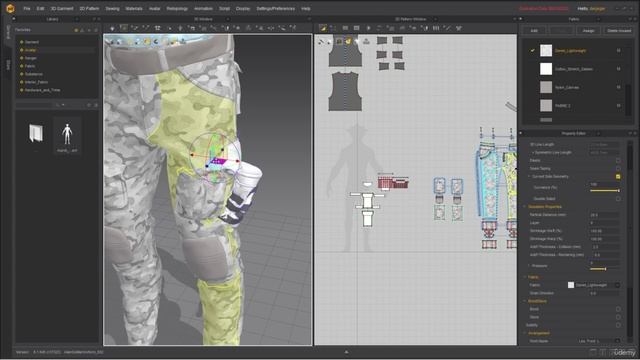
Task: Select the gray Nylon_Canvas fabric swatch
Action: click(x=546, y=87)
